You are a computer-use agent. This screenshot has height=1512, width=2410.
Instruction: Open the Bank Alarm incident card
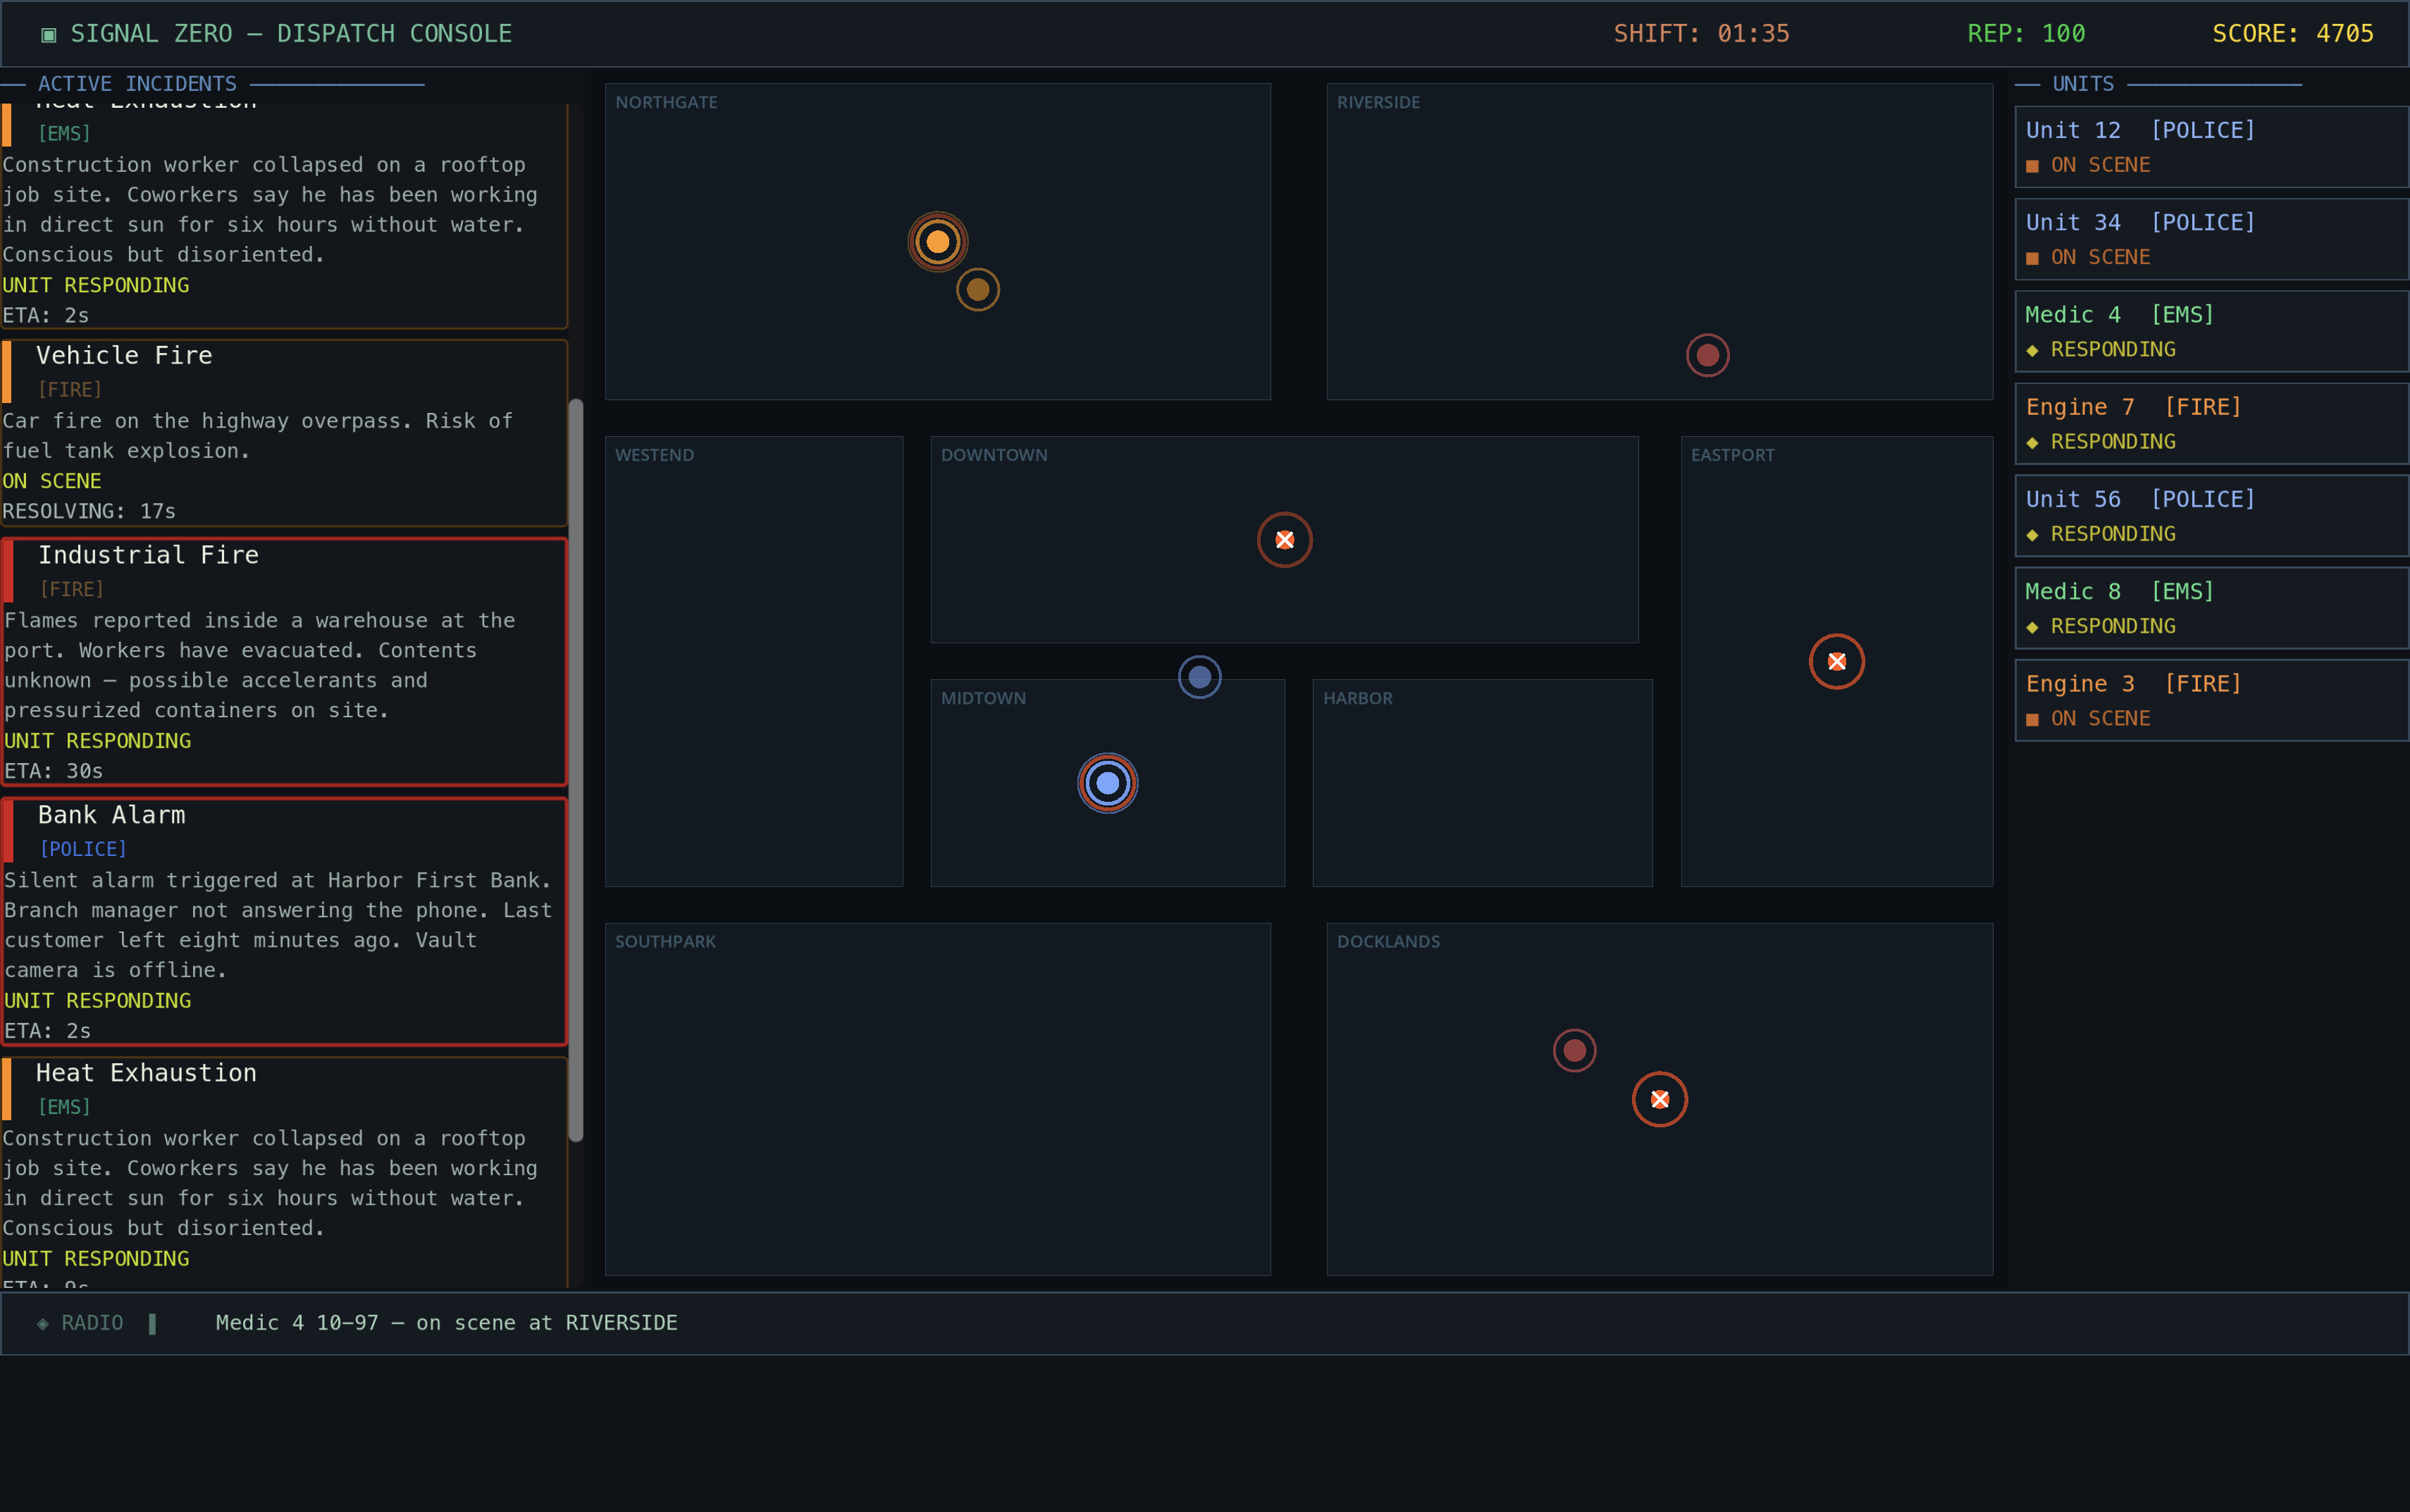coord(284,922)
